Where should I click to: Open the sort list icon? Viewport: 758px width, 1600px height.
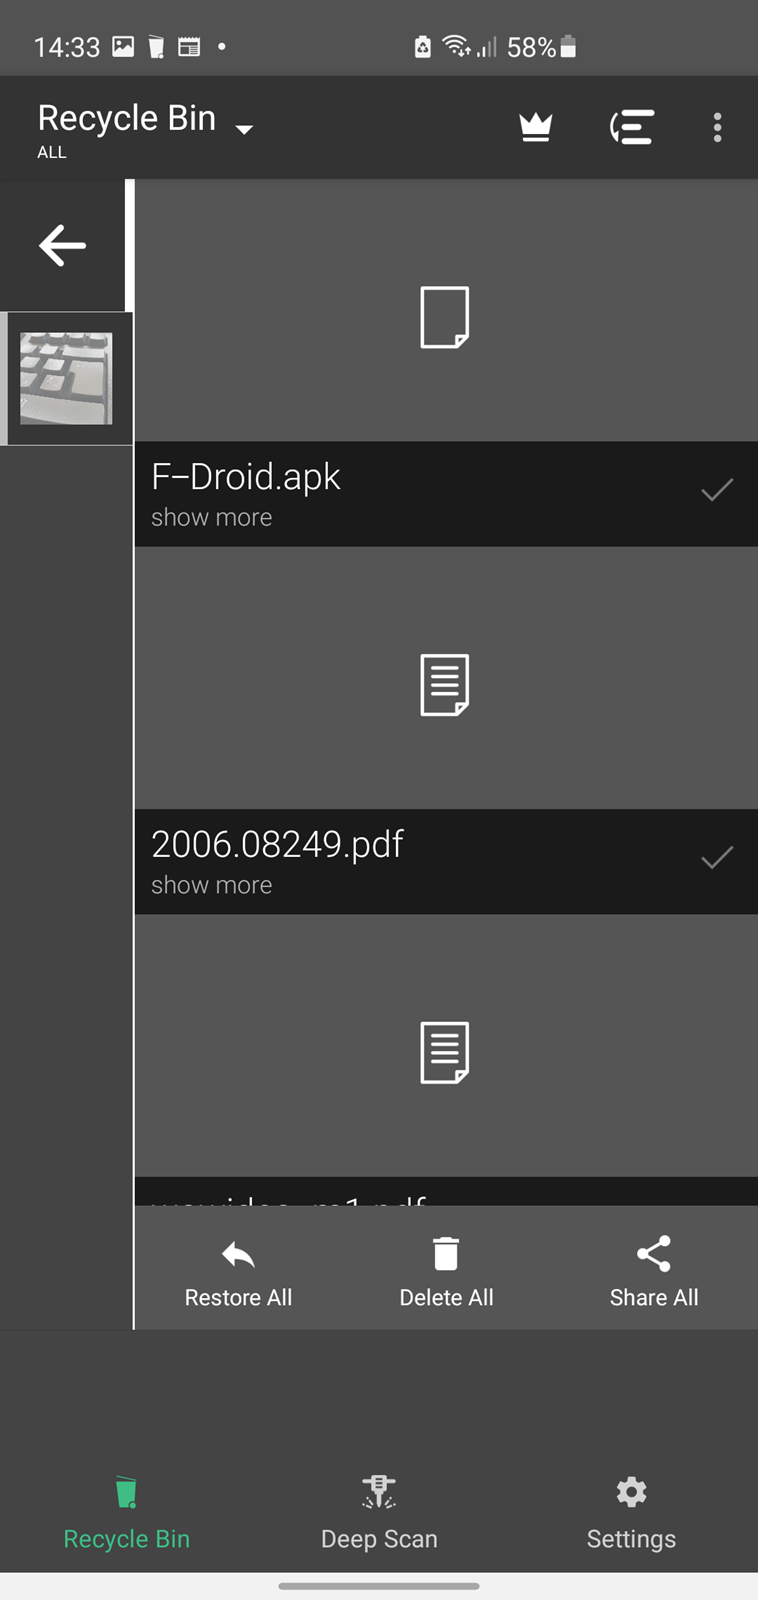(632, 127)
